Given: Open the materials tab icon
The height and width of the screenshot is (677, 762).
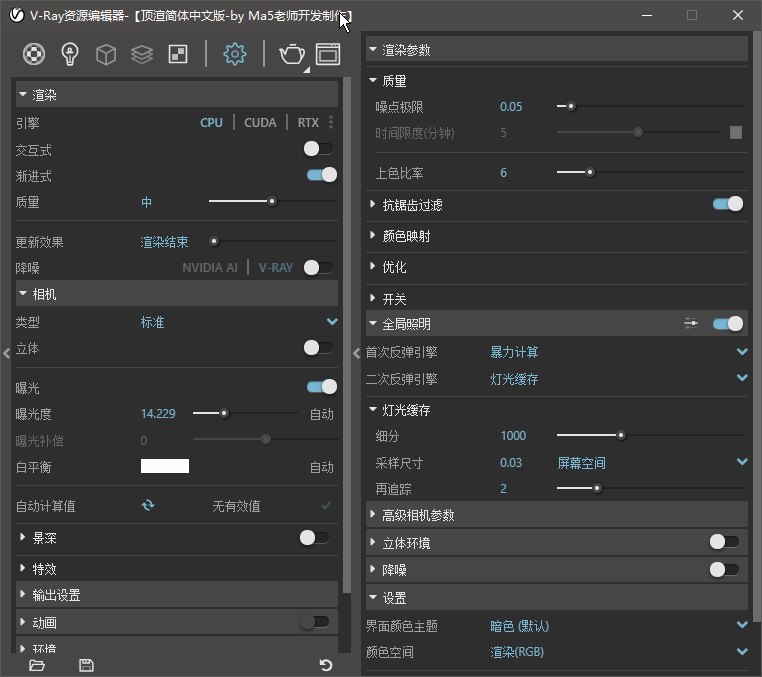Looking at the screenshot, I should [34, 54].
